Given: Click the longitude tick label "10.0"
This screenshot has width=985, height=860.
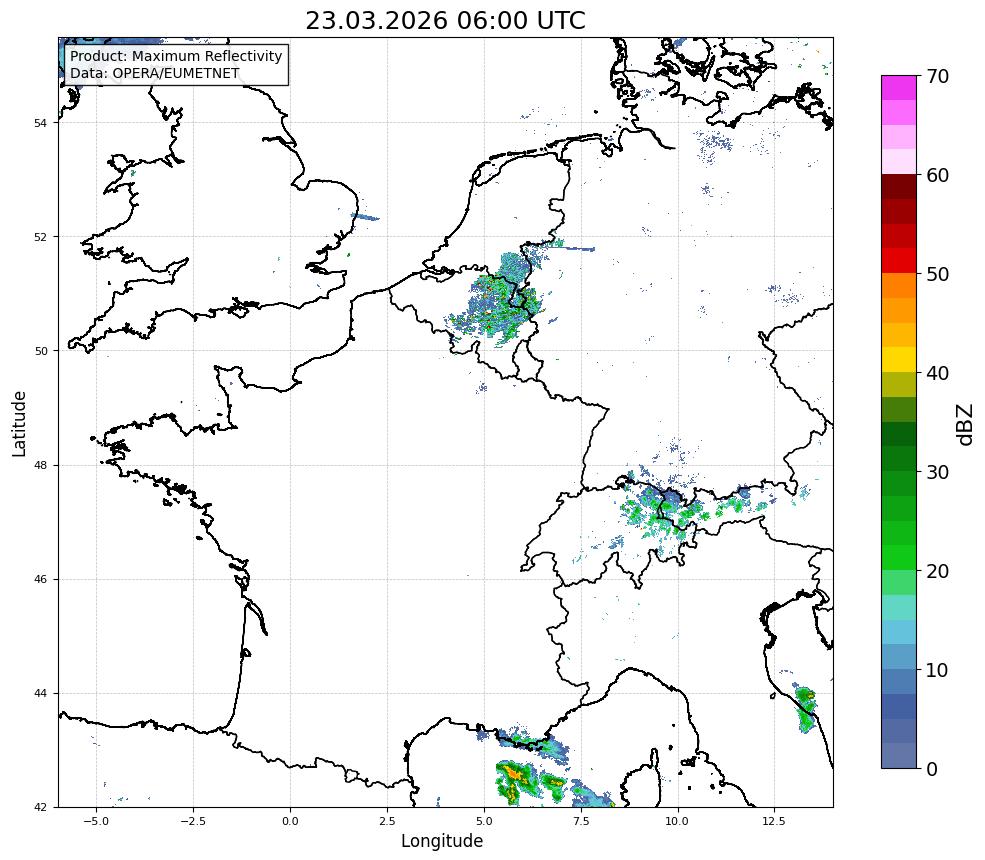Looking at the screenshot, I should [677, 821].
